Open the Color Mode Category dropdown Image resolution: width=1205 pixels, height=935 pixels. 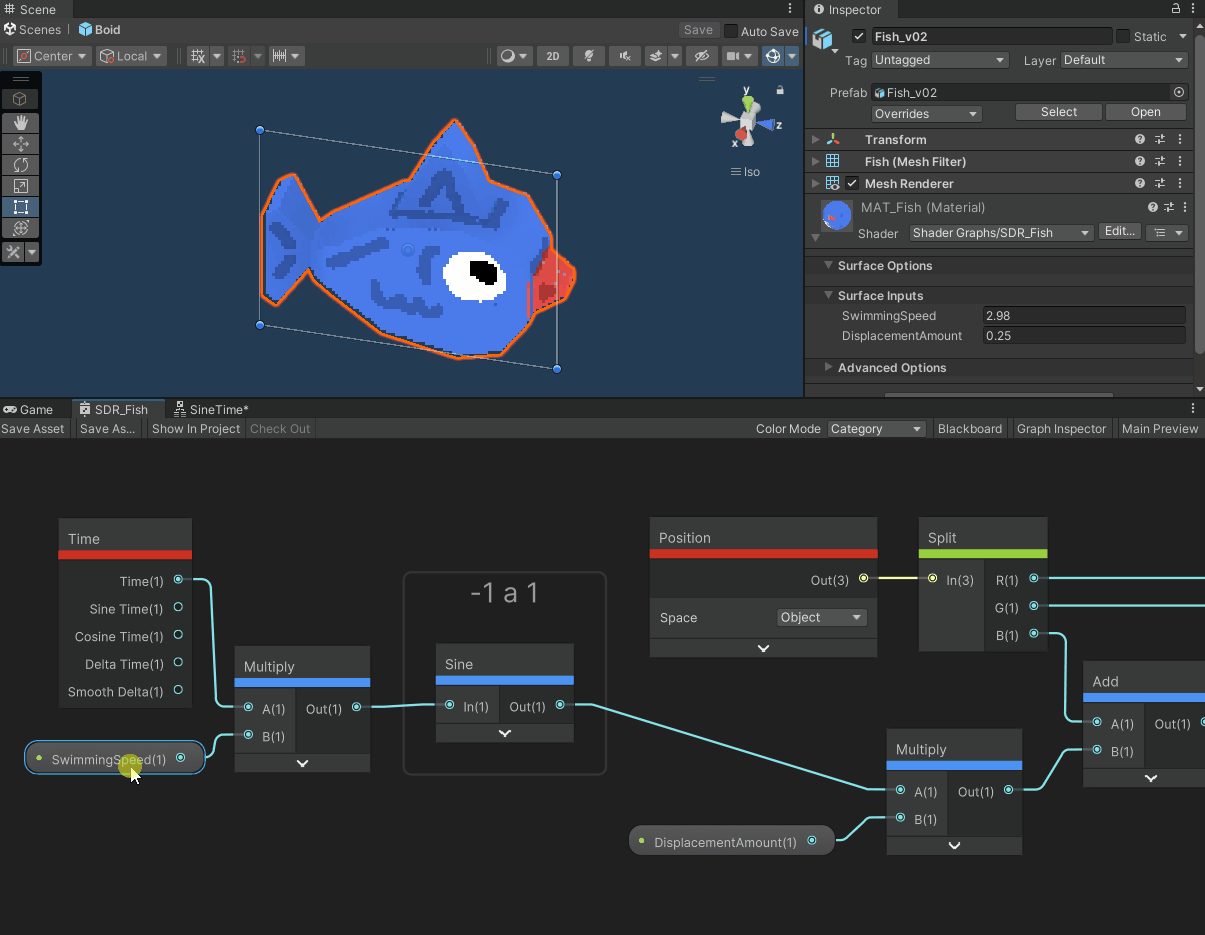click(x=876, y=429)
